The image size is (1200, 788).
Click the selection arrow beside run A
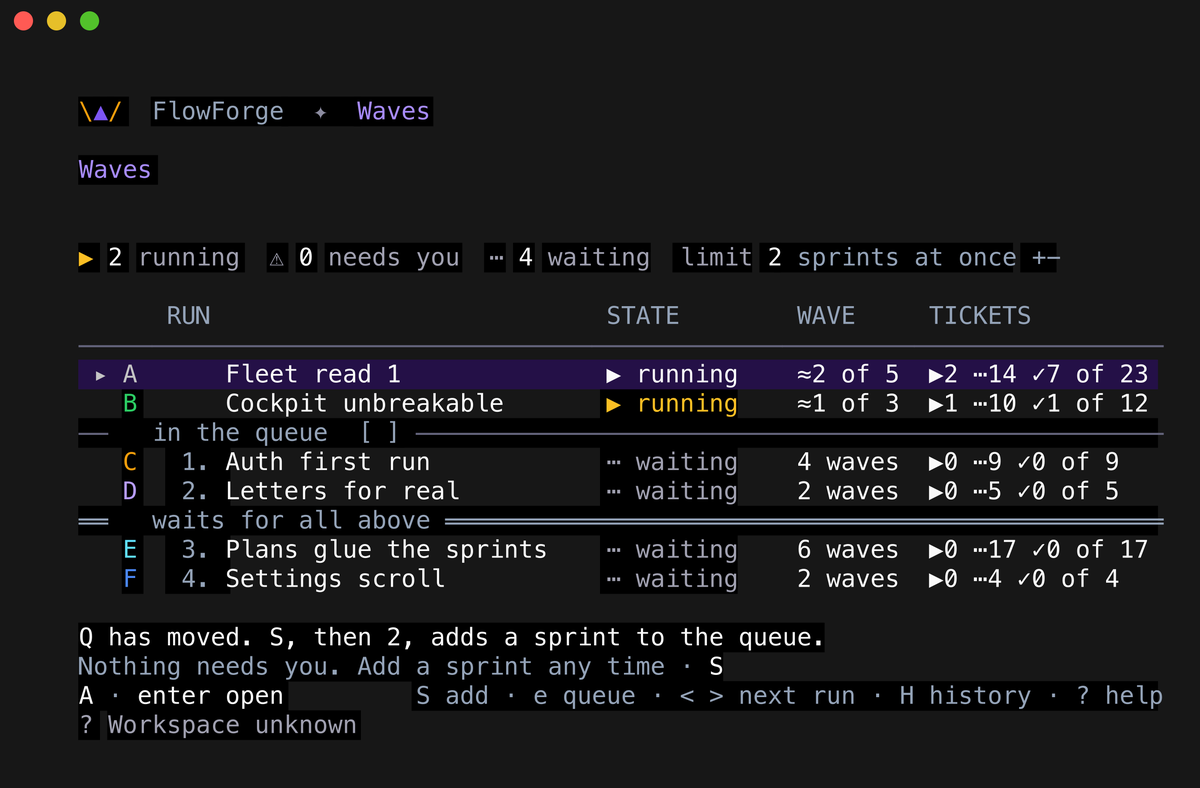pyautogui.click(x=100, y=375)
